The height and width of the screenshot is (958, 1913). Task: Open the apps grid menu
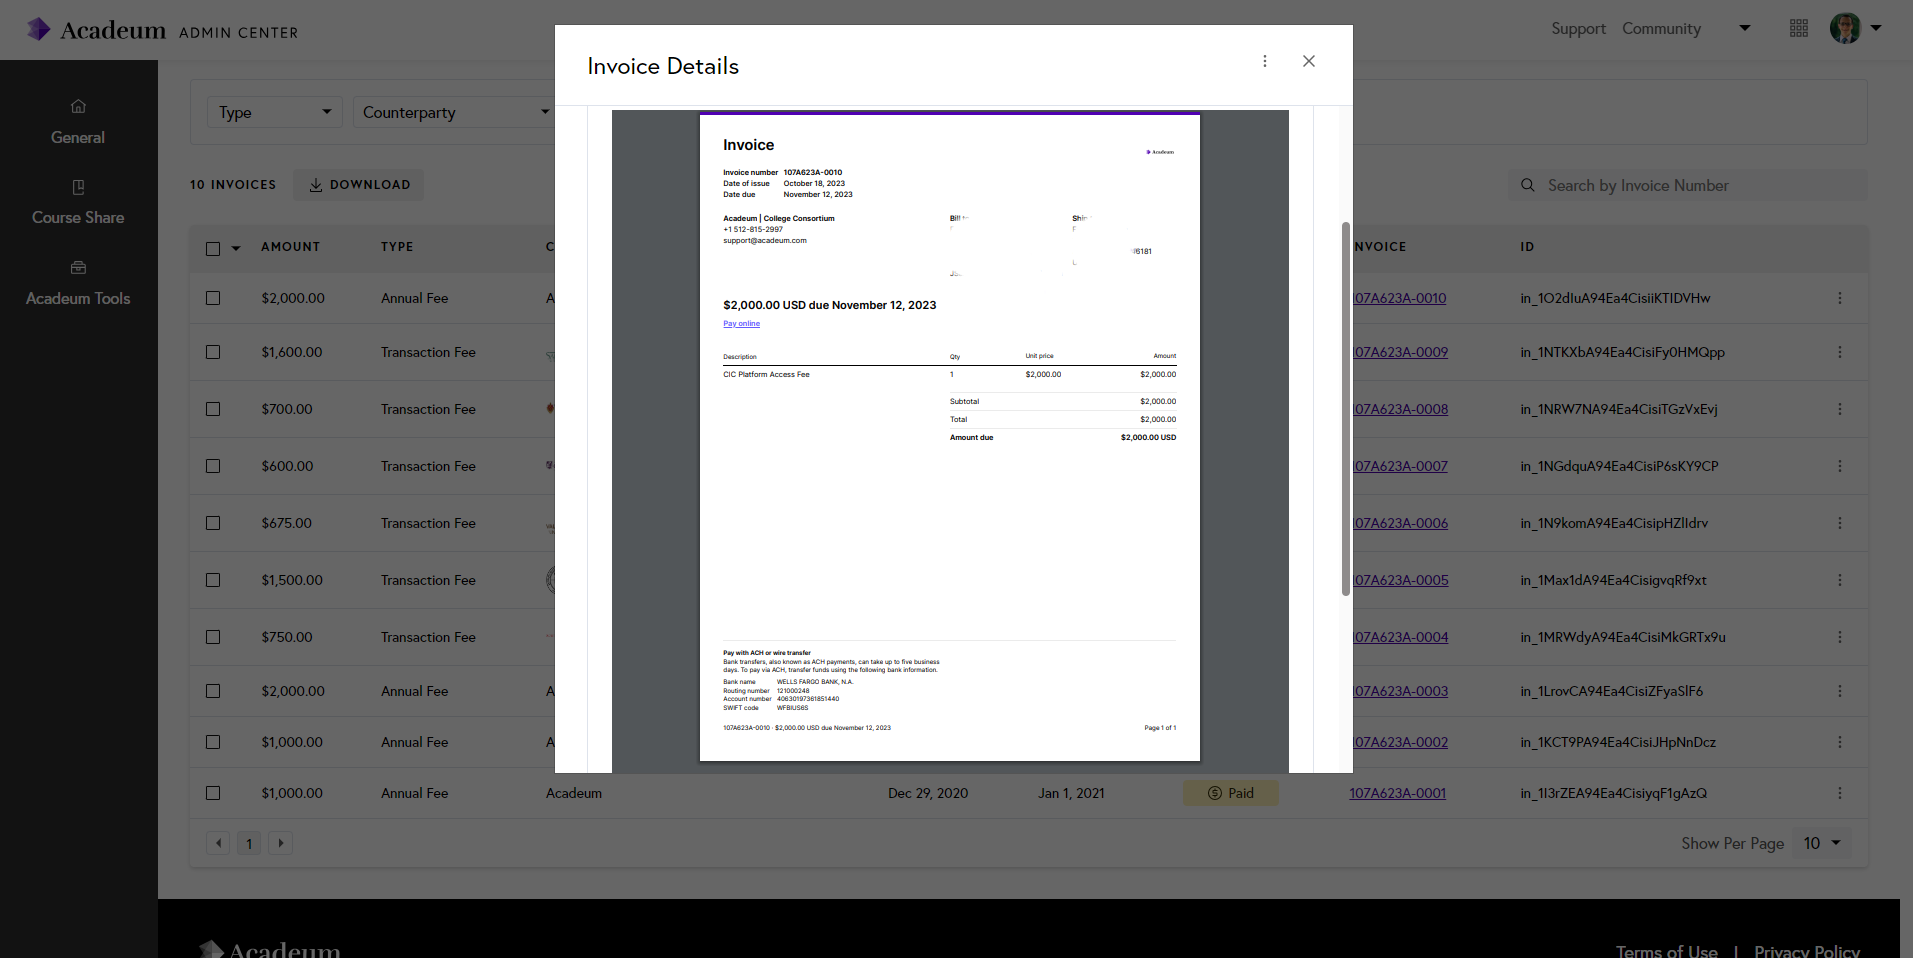tap(1799, 28)
